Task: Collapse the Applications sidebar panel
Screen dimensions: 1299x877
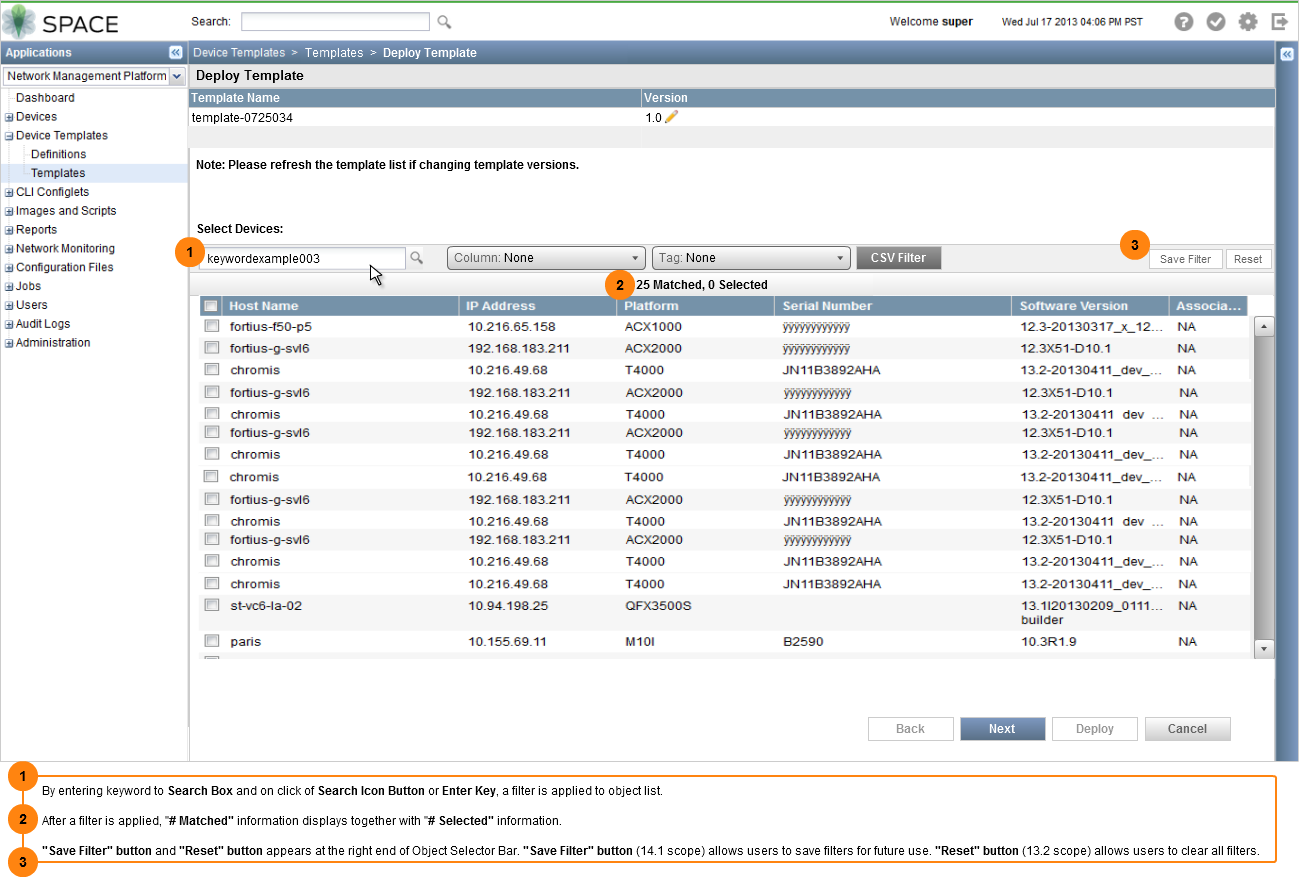Action: click(175, 52)
